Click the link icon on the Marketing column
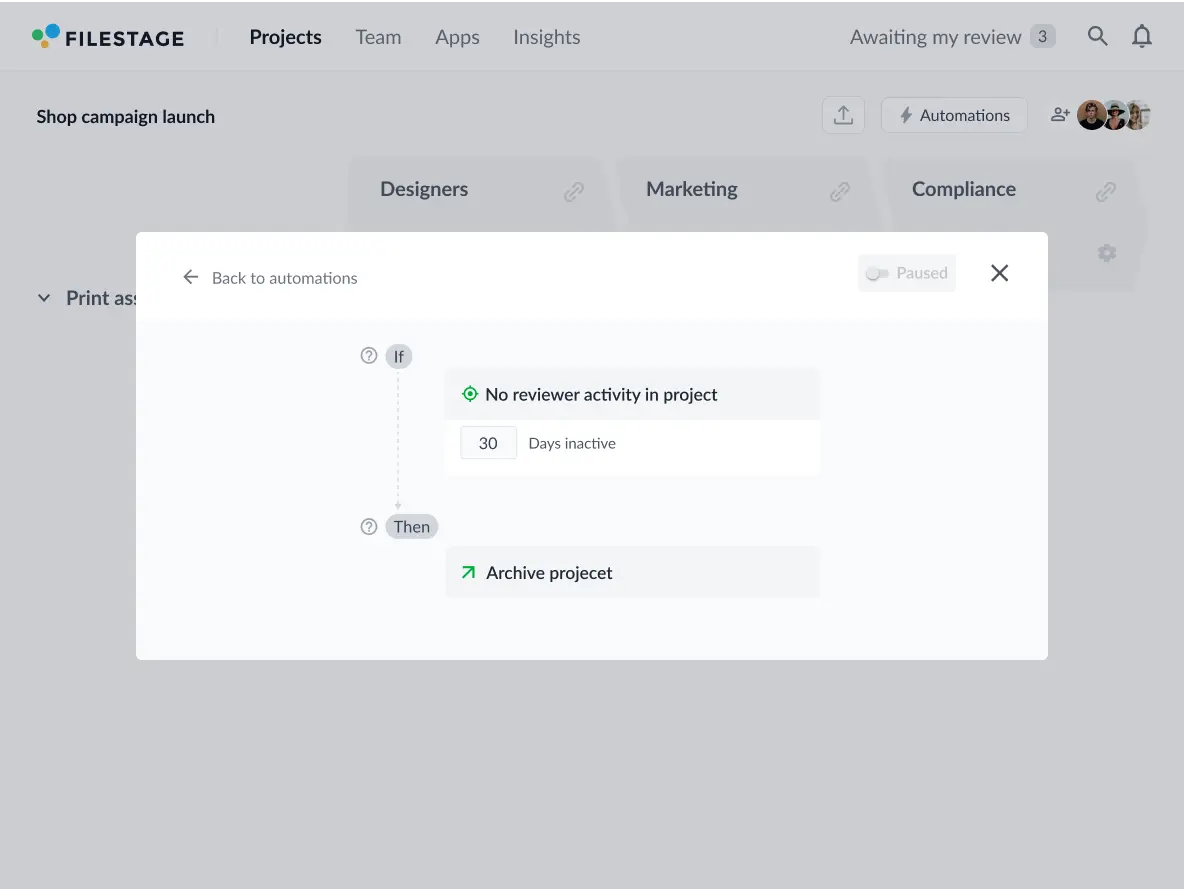The width and height of the screenshot is (1184, 889). [x=841, y=190]
